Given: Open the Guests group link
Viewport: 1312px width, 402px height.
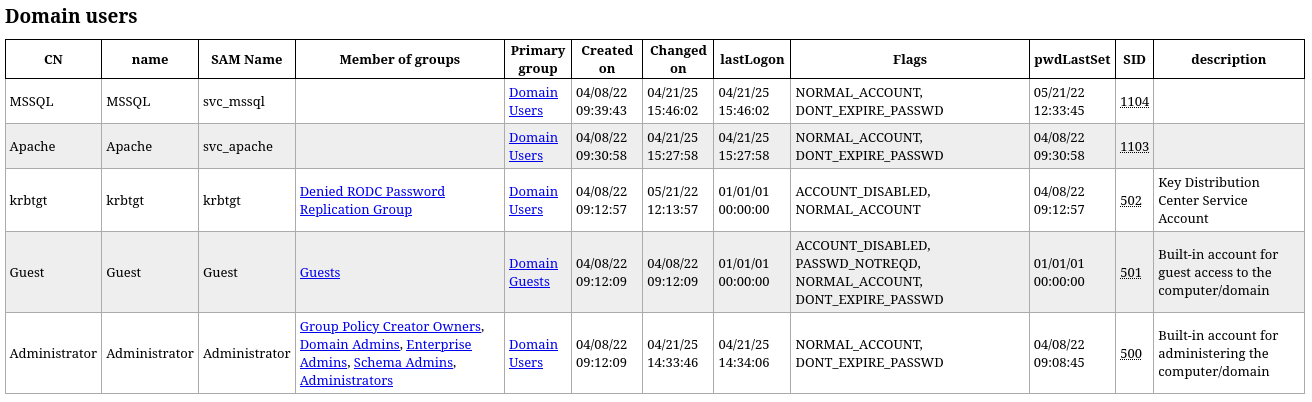Looking at the screenshot, I should (320, 272).
